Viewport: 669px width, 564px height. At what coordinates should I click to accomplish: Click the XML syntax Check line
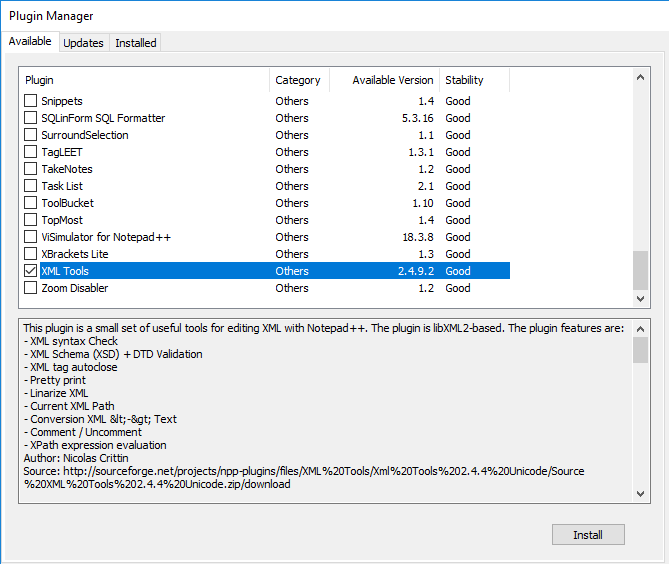pyautogui.click(x=71, y=341)
